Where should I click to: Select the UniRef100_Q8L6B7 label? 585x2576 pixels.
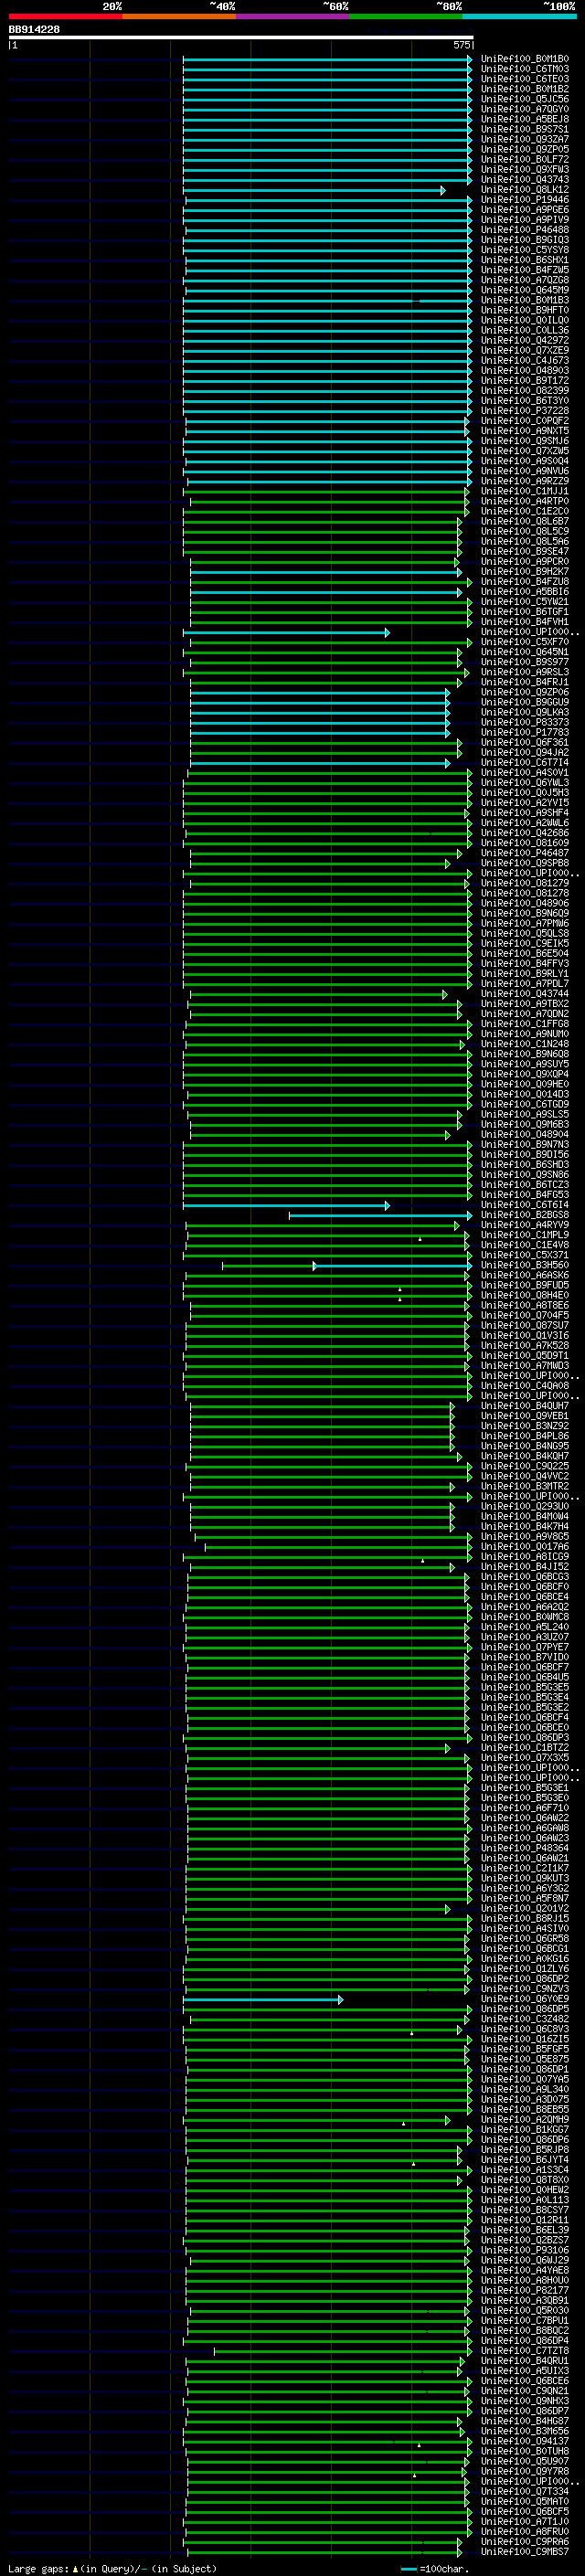click(525, 522)
